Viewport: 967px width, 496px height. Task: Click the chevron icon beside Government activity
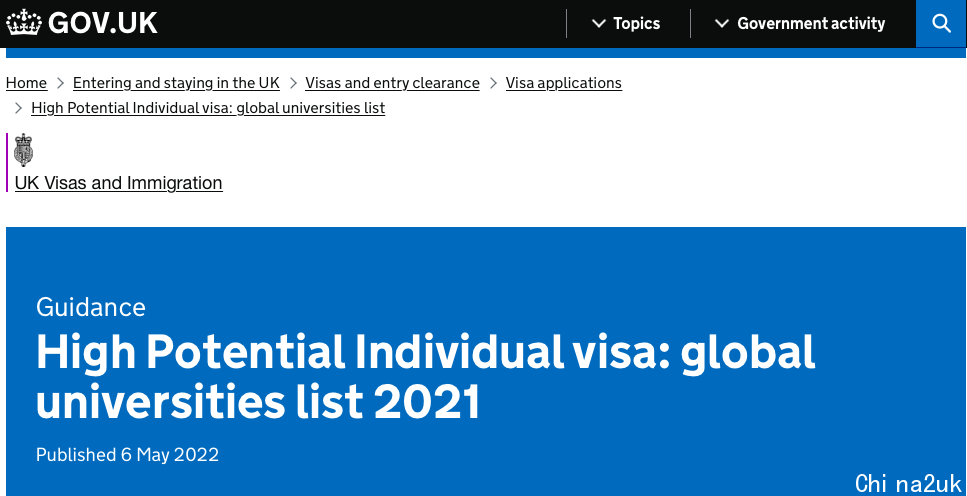point(722,23)
